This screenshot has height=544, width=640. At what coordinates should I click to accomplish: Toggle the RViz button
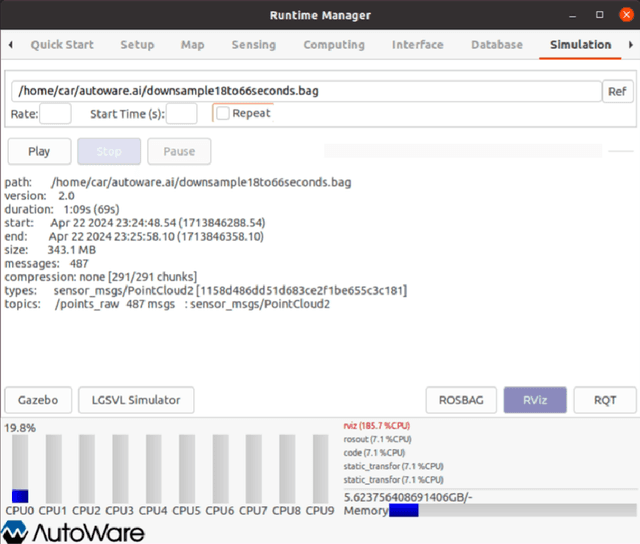click(536, 400)
